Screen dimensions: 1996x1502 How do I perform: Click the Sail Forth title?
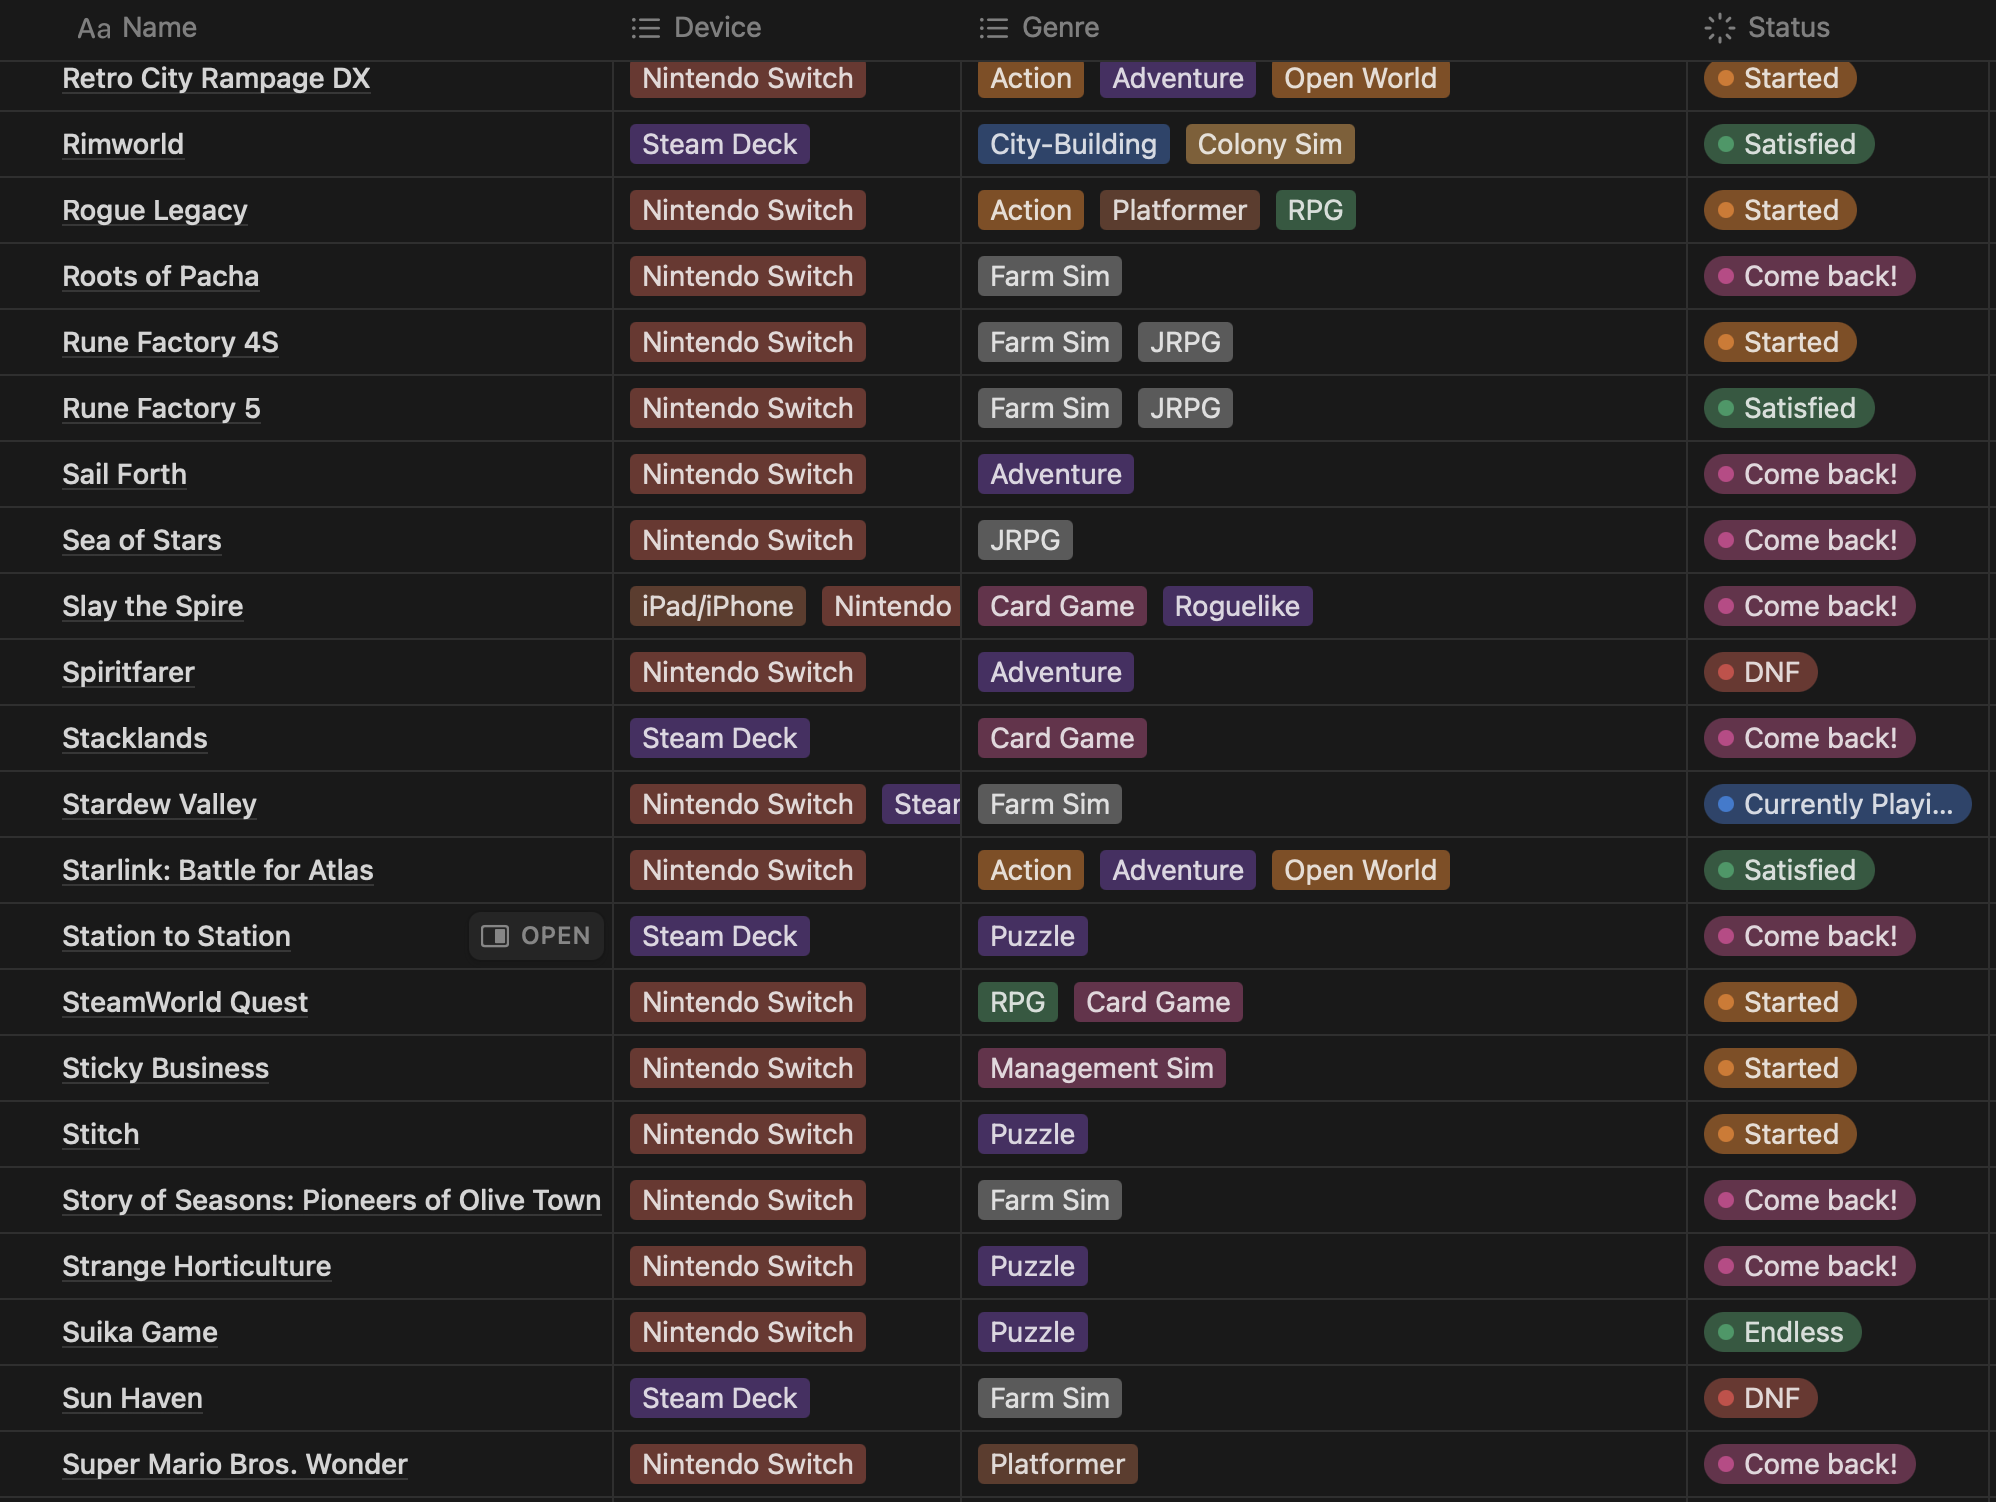tap(124, 474)
